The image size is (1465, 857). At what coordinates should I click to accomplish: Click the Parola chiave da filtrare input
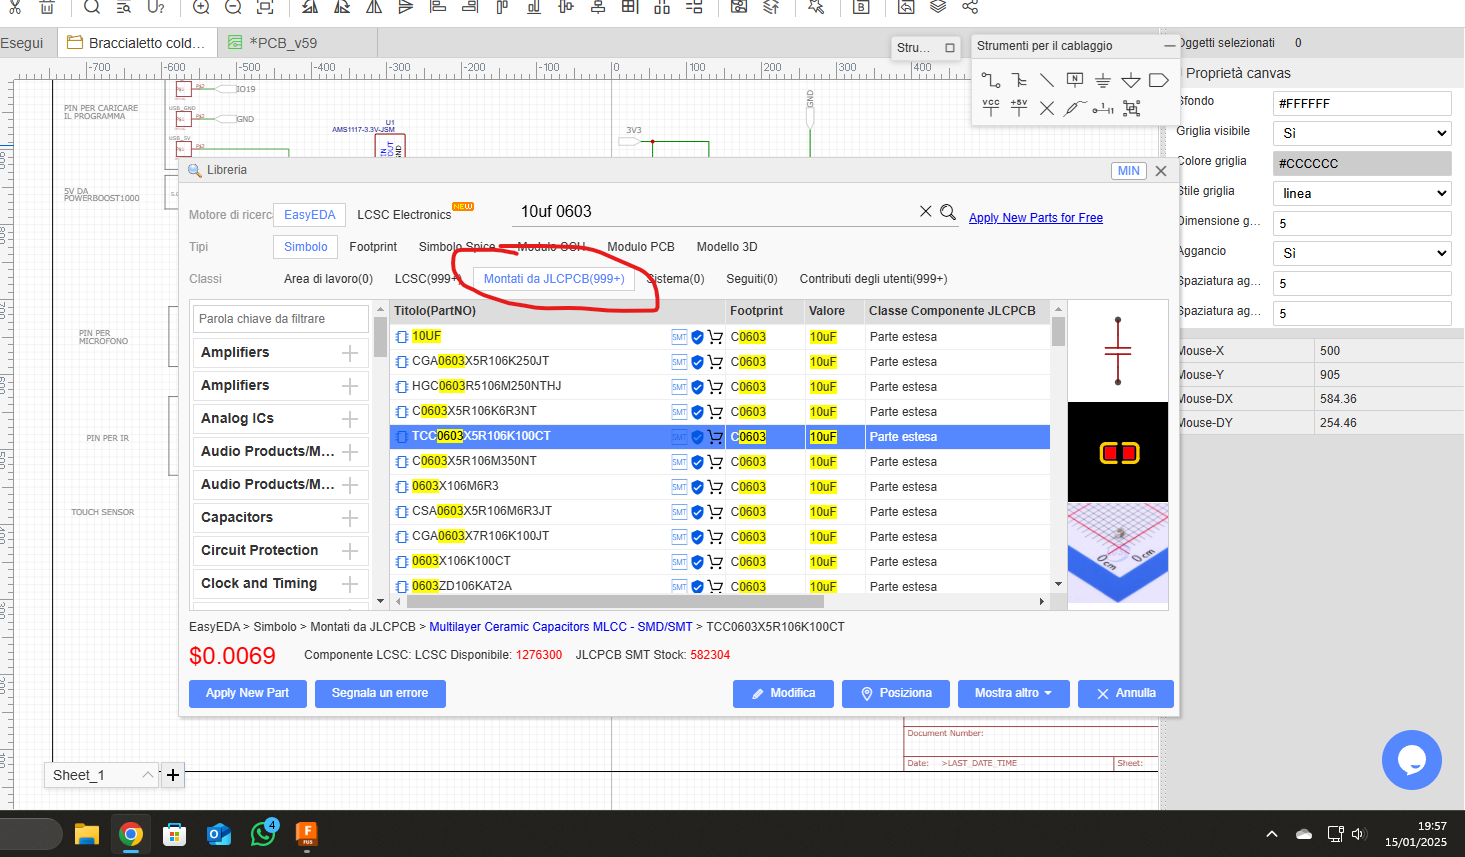click(x=281, y=319)
